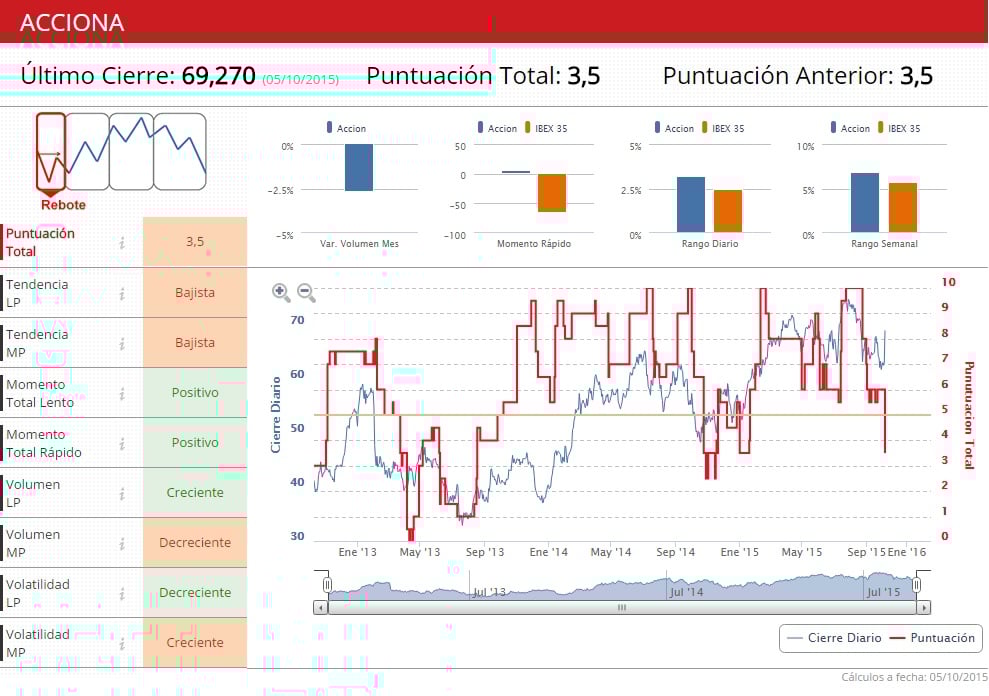The height and width of the screenshot is (696, 989).
Task: Open info icon for Tendencia LP
Action: [122, 293]
